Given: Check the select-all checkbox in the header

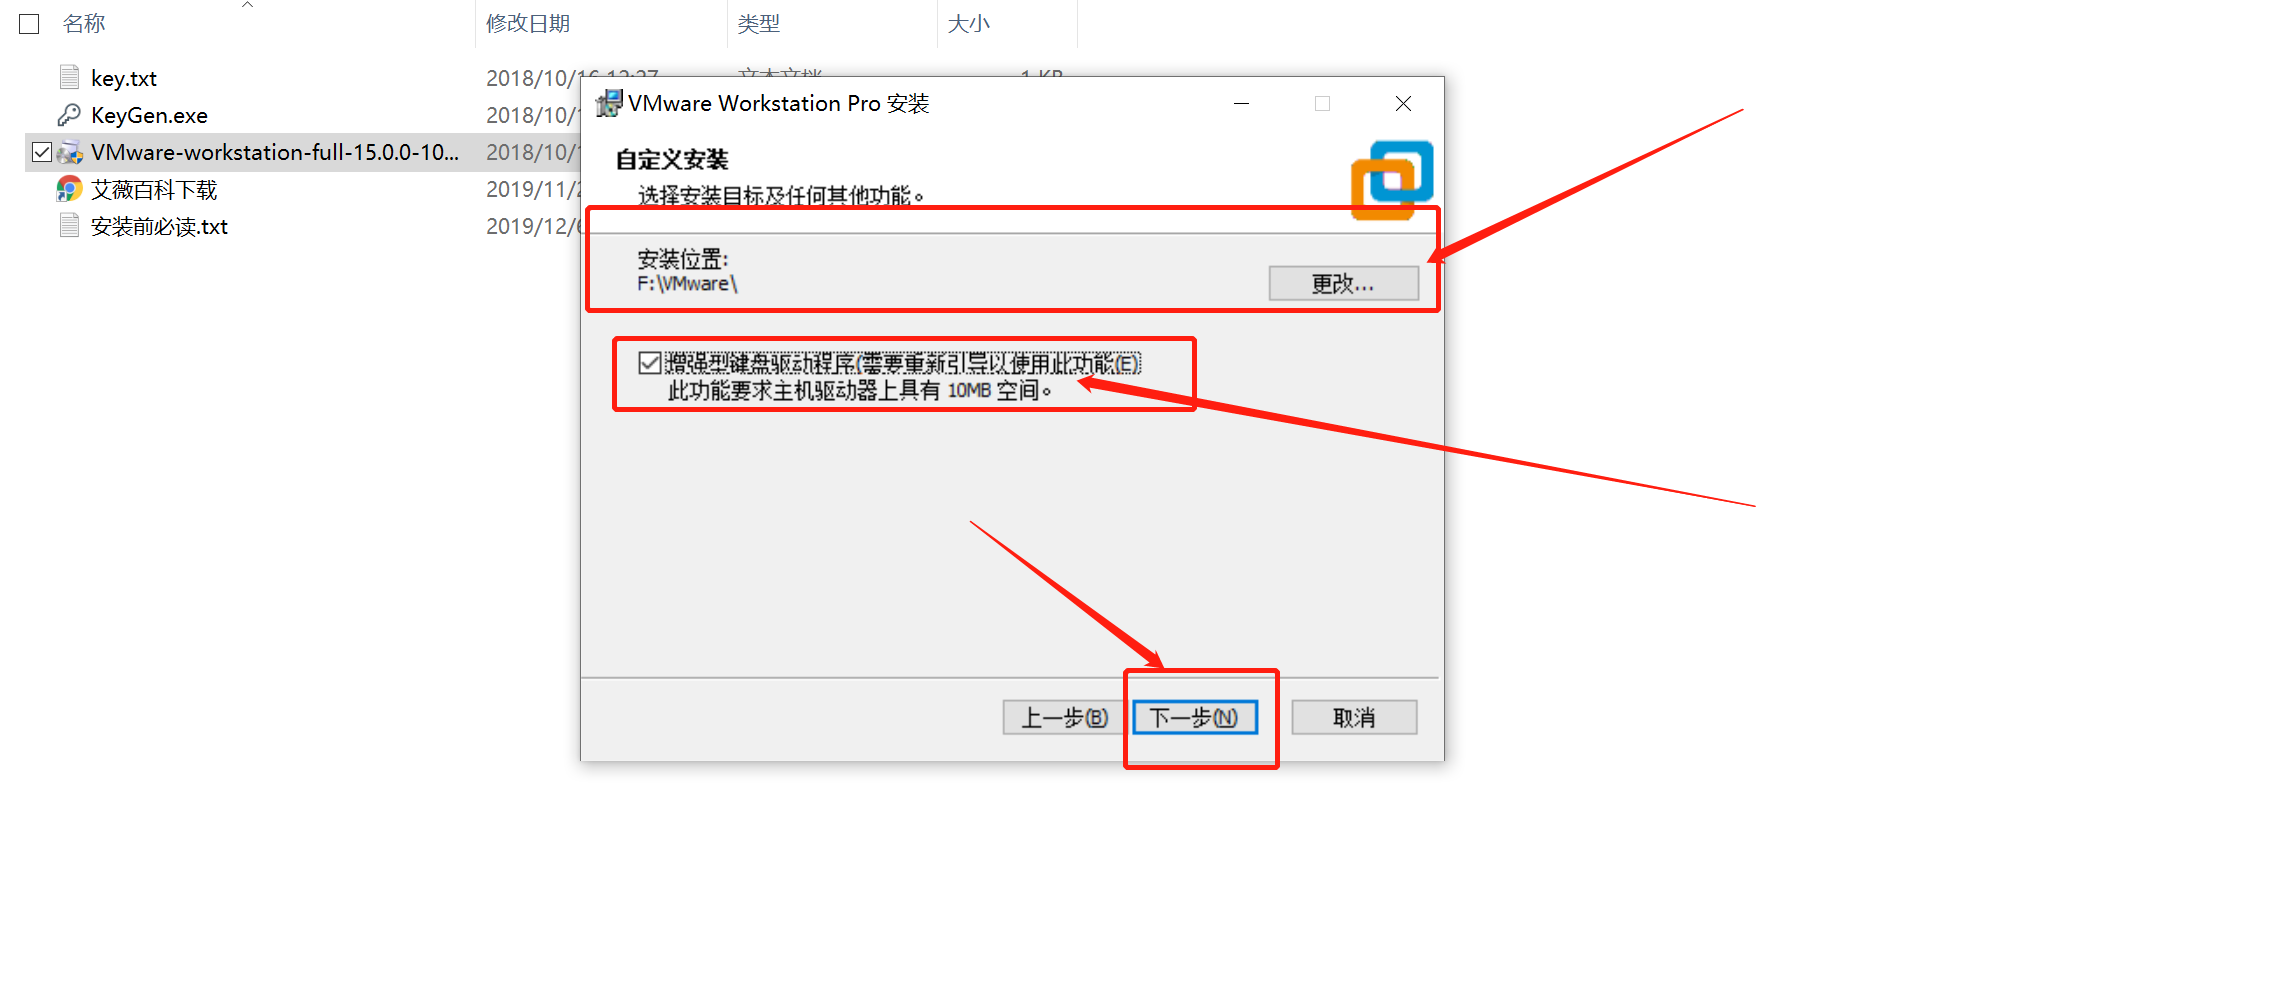Looking at the screenshot, I should [29, 23].
